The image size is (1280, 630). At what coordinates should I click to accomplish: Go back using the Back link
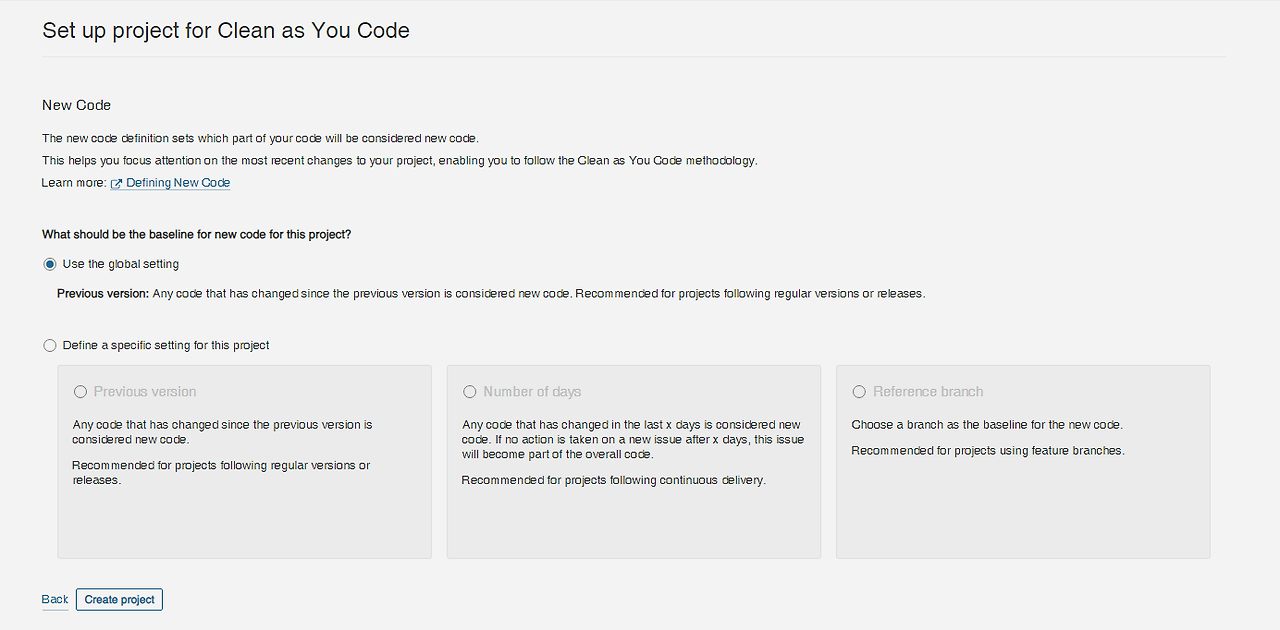pyautogui.click(x=55, y=599)
